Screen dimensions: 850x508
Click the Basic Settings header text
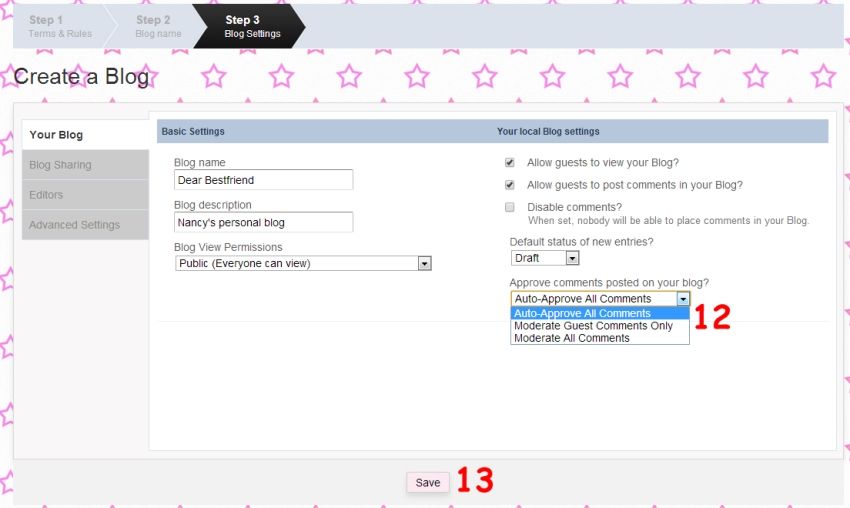click(x=193, y=131)
